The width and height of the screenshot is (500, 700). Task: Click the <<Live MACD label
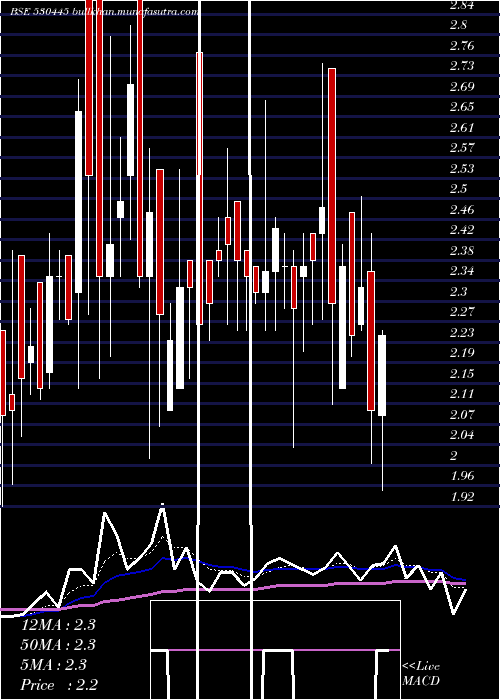click(x=421, y=673)
